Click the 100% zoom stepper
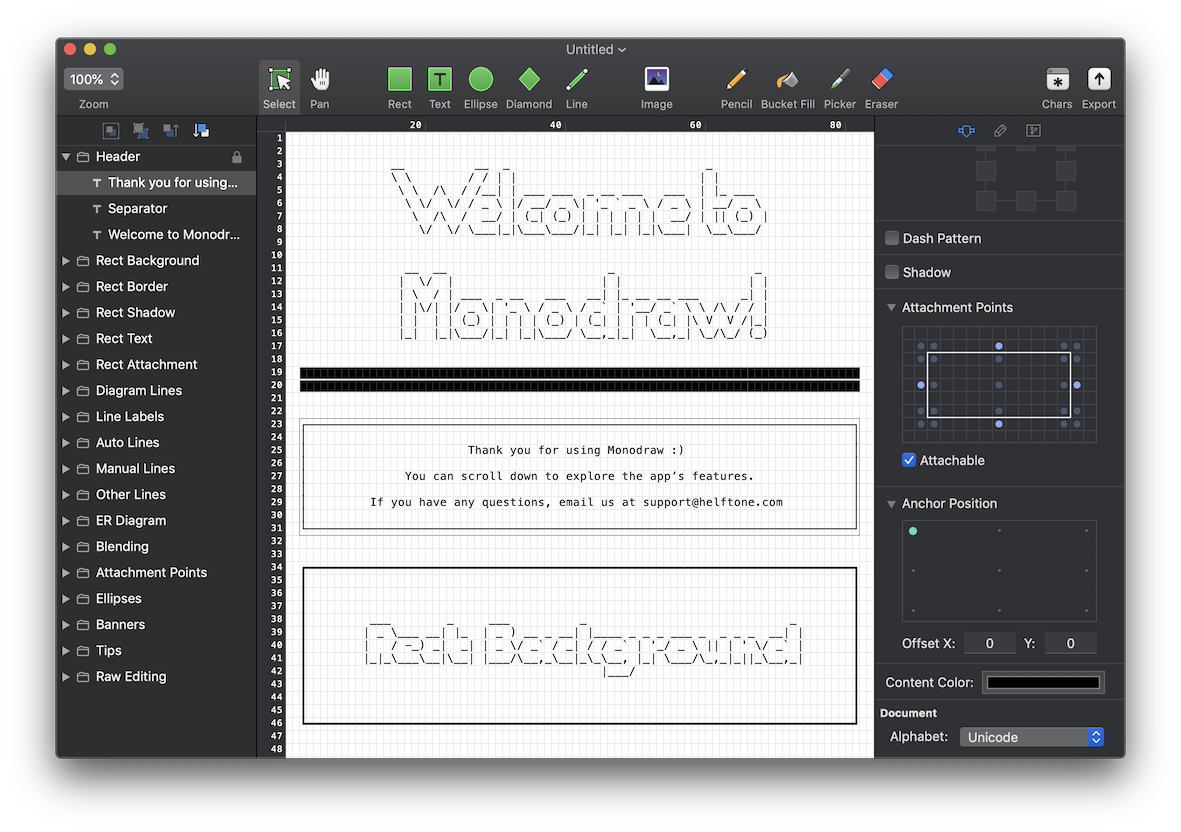This screenshot has width=1181, height=832. click(94, 79)
